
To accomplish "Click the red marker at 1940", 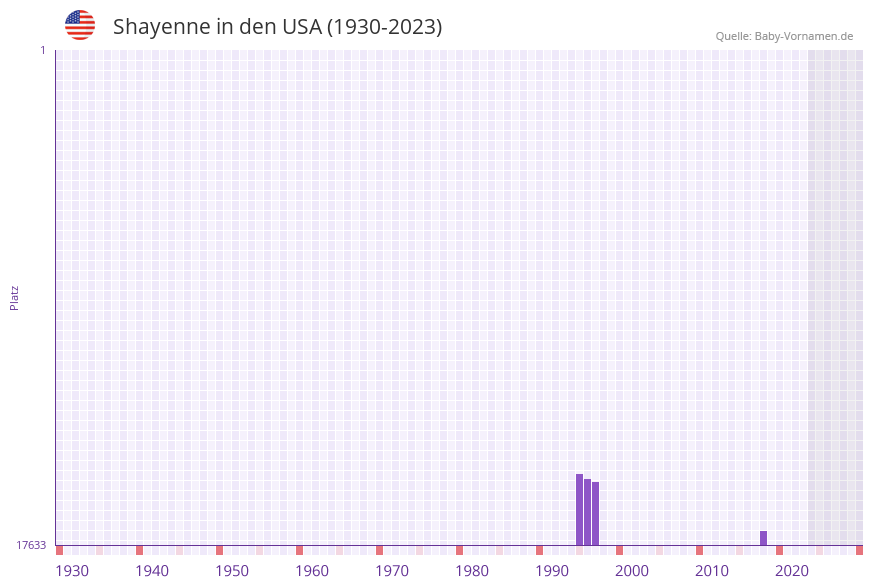I will tap(141, 549).
